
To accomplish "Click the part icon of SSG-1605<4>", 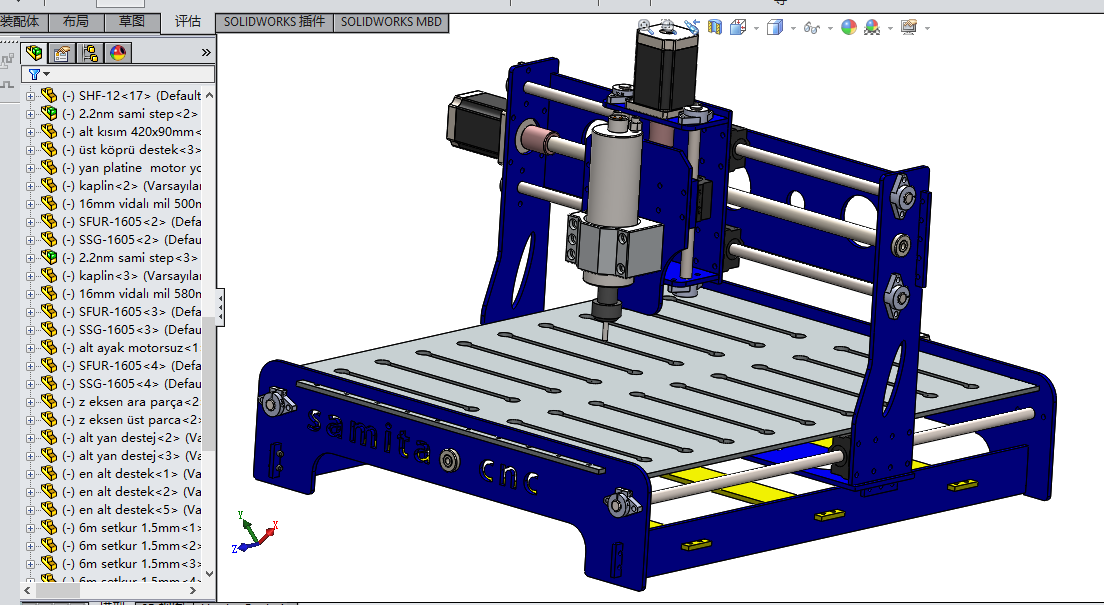I will 49,383.
